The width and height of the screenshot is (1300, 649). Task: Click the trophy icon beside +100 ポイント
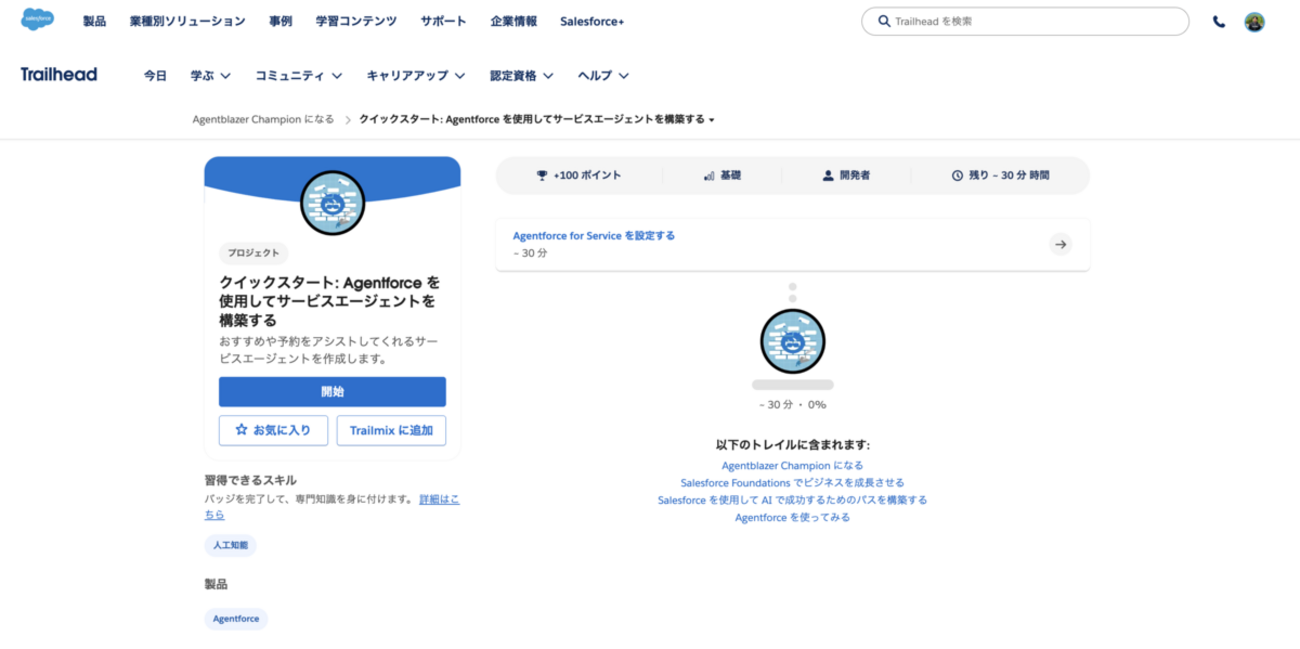pos(541,174)
